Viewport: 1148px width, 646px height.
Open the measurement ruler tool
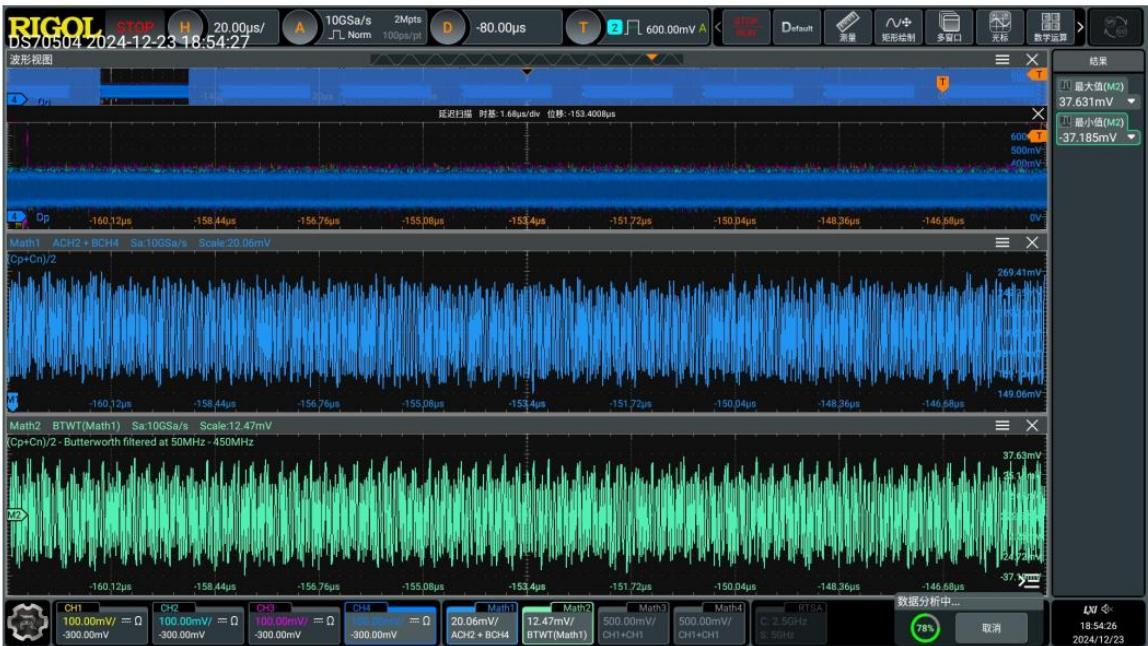pos(848,27)
